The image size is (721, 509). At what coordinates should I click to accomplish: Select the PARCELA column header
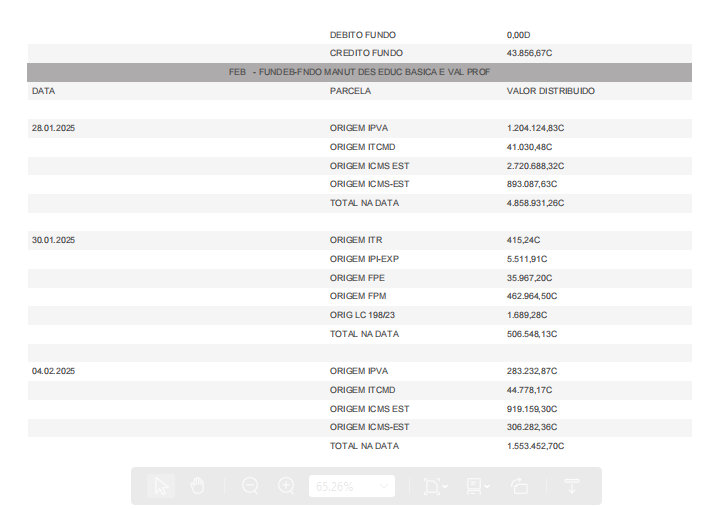tap(350, 91)
